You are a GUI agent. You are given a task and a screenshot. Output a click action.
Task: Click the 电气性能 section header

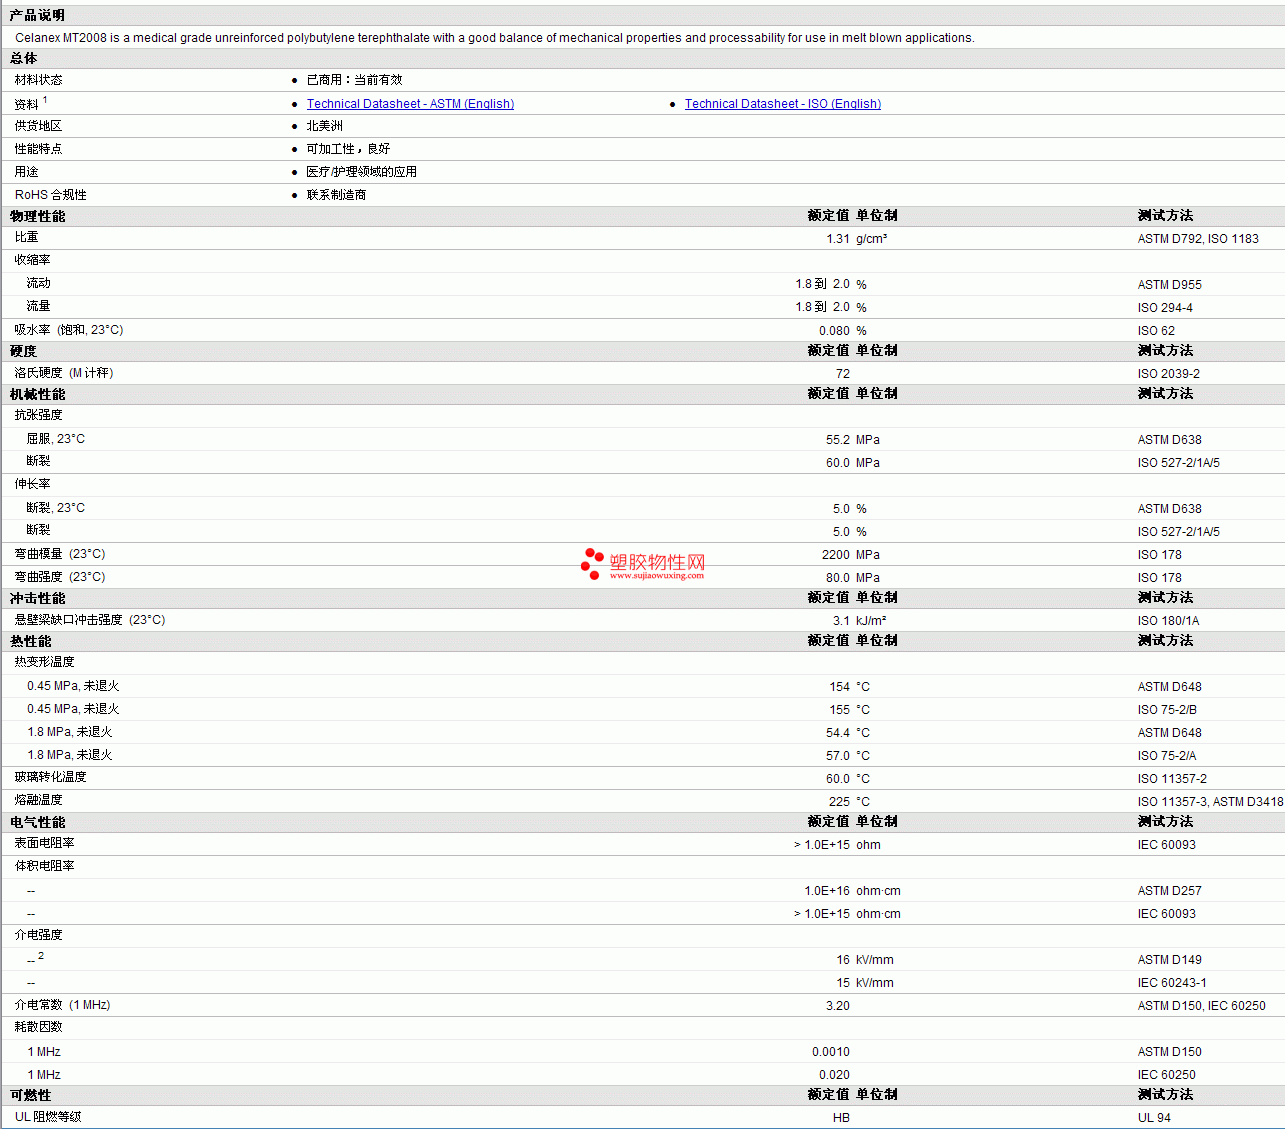coord(38,822)
